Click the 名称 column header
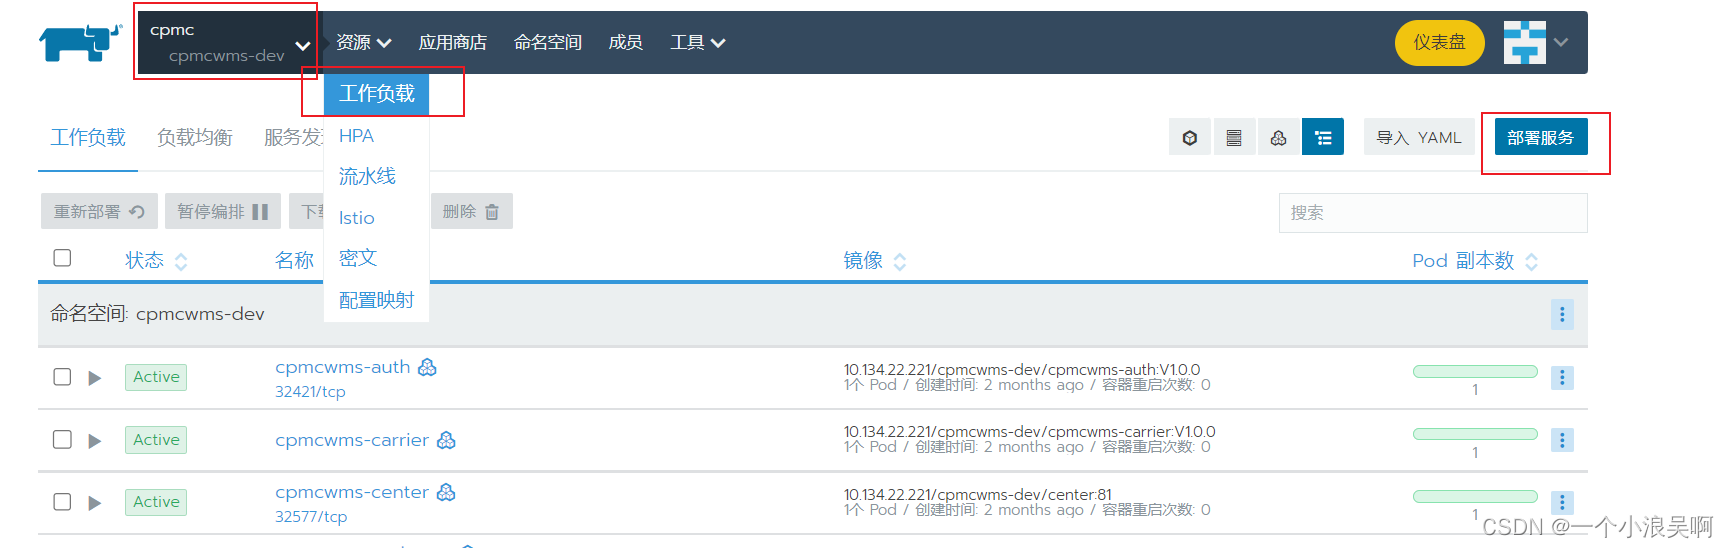 coord(294,261)
